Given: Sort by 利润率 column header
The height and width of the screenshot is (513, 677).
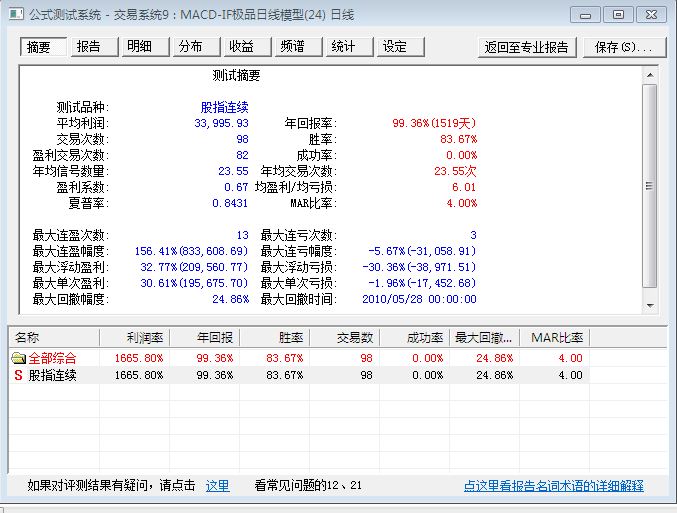Looking at the screenshot, I should click(x=134, y=337).
